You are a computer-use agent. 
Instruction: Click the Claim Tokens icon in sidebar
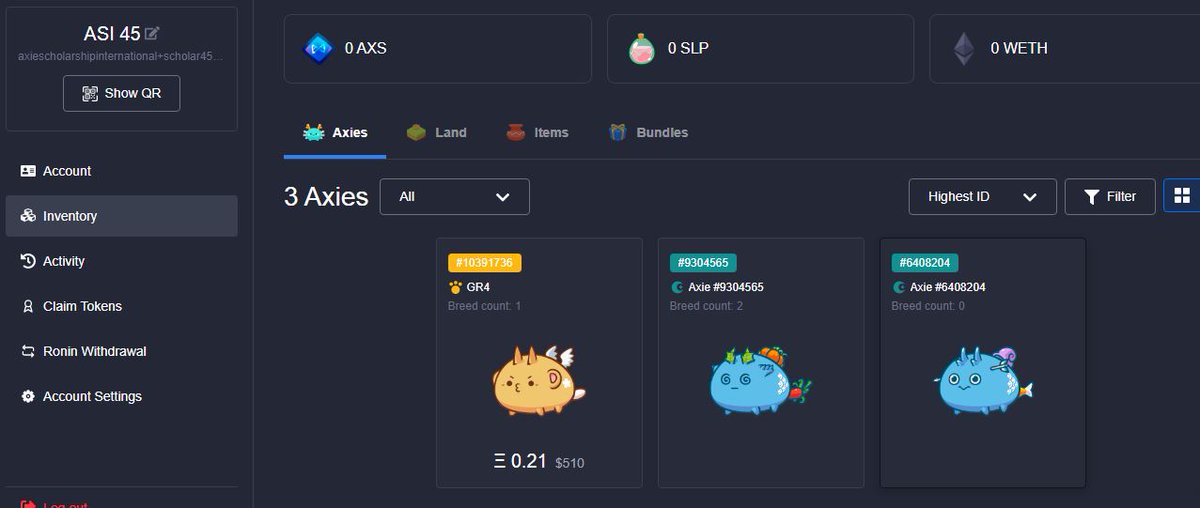(28, 306)
